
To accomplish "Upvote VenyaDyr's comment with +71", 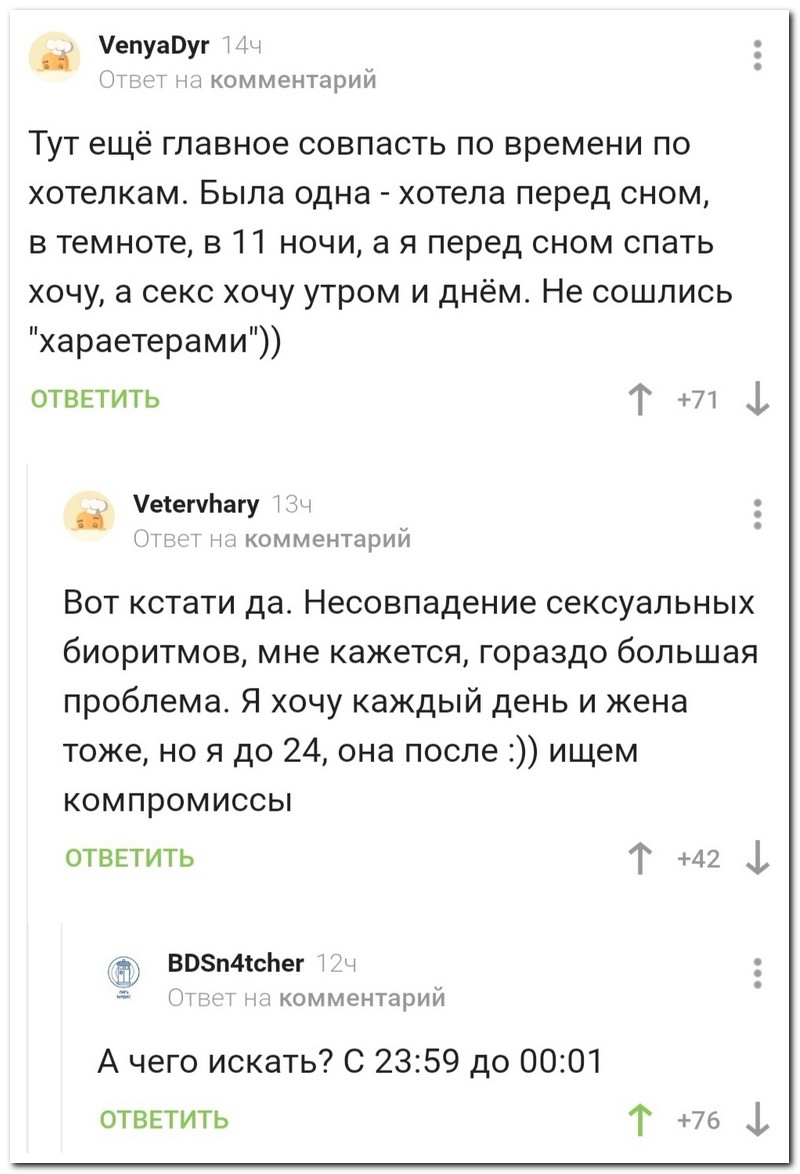I will click(639, 399).
